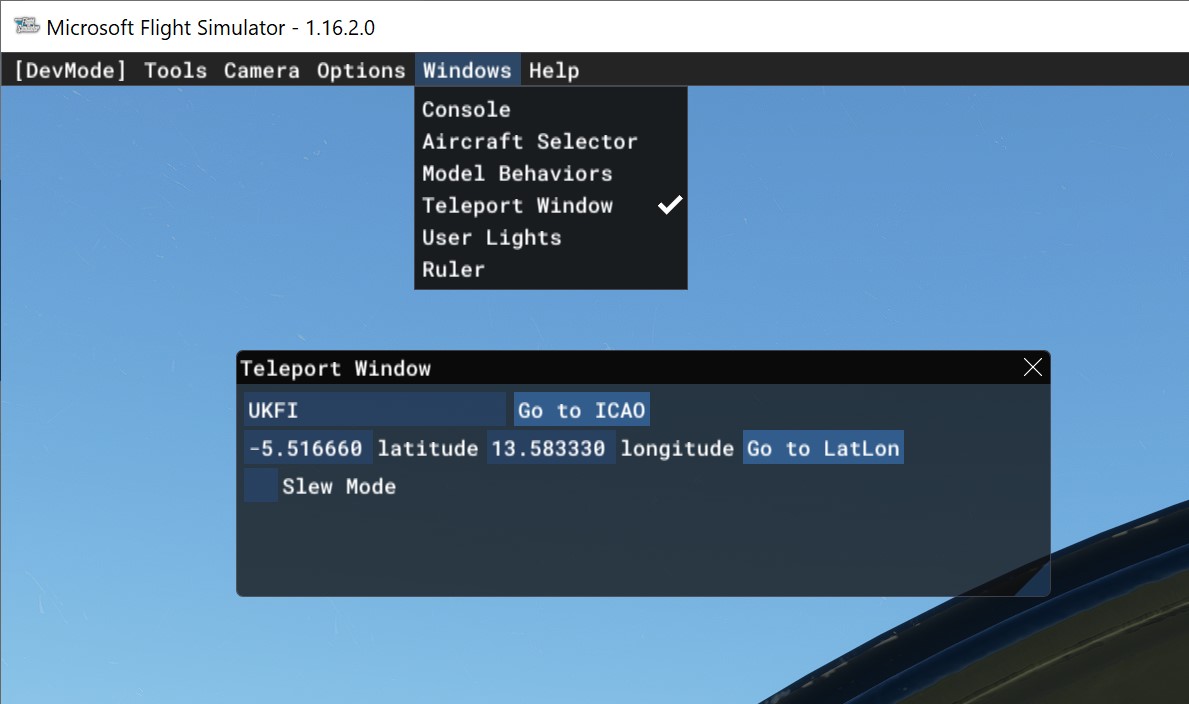Select Teleport Window entry in Windows menu
Screen dimensions: 1189x704
click(518, 205)
